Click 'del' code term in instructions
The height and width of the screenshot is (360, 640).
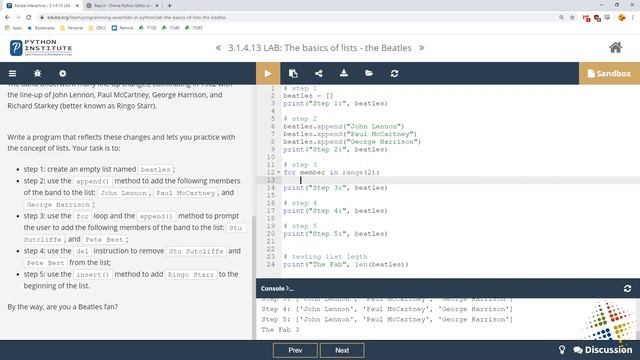[x=82, y=251]
